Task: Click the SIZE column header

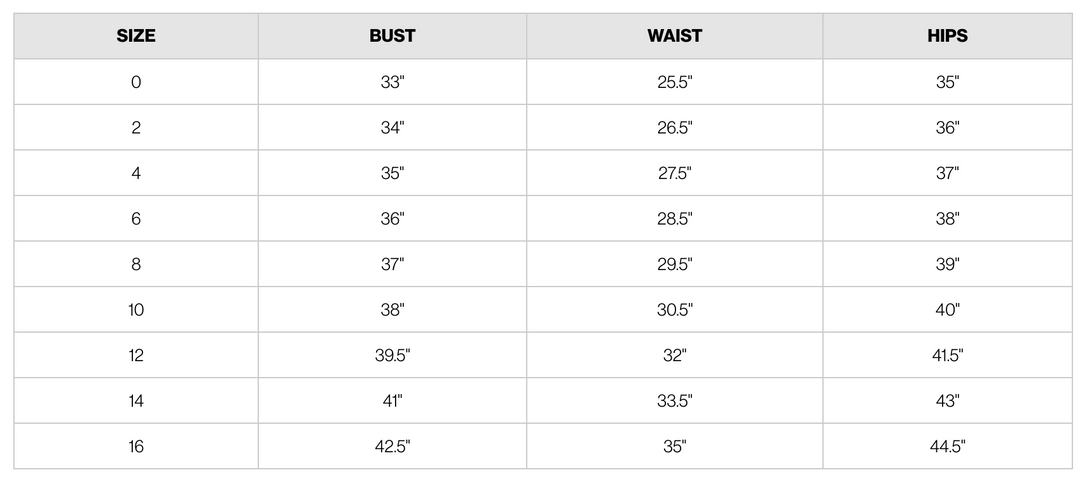Action: coord(136,36)
